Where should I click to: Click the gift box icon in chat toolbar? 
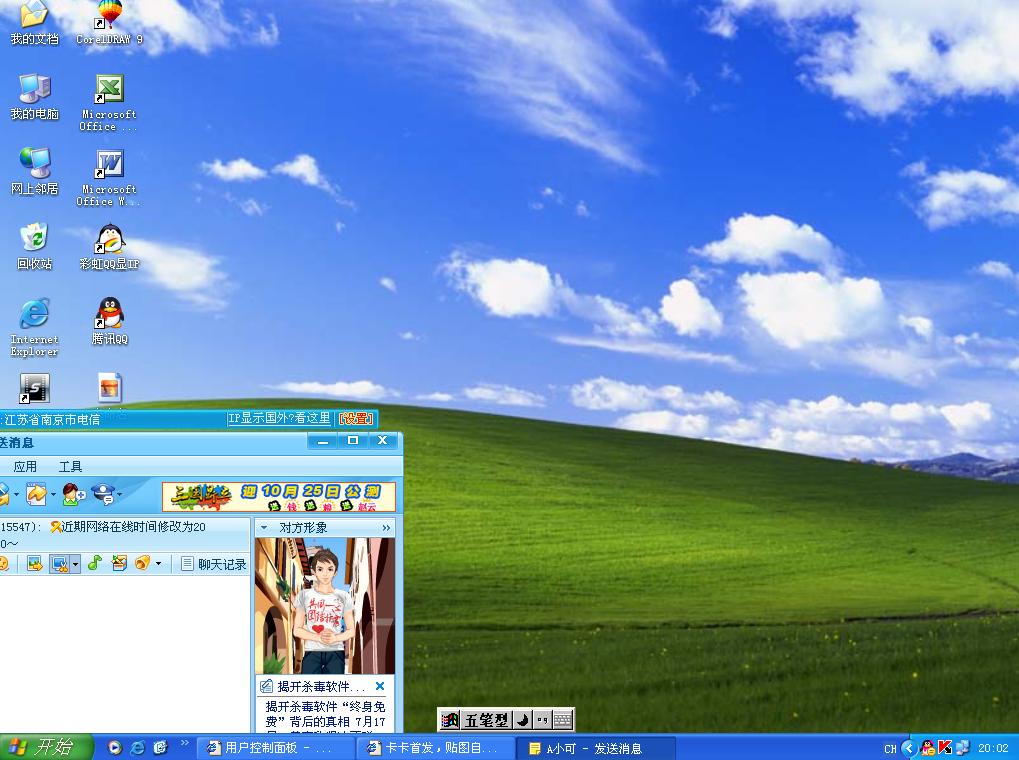pyautogui.click(x=119, y=563)
